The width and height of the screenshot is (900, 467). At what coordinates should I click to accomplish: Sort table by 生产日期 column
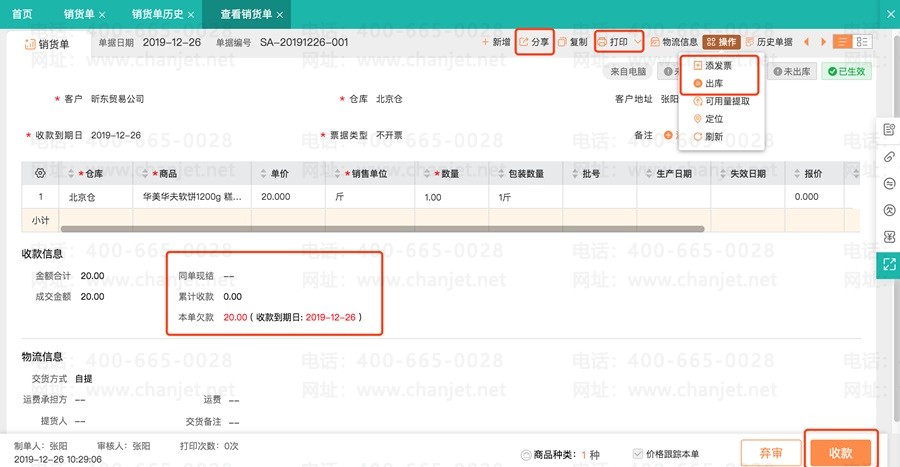(649, 173)
